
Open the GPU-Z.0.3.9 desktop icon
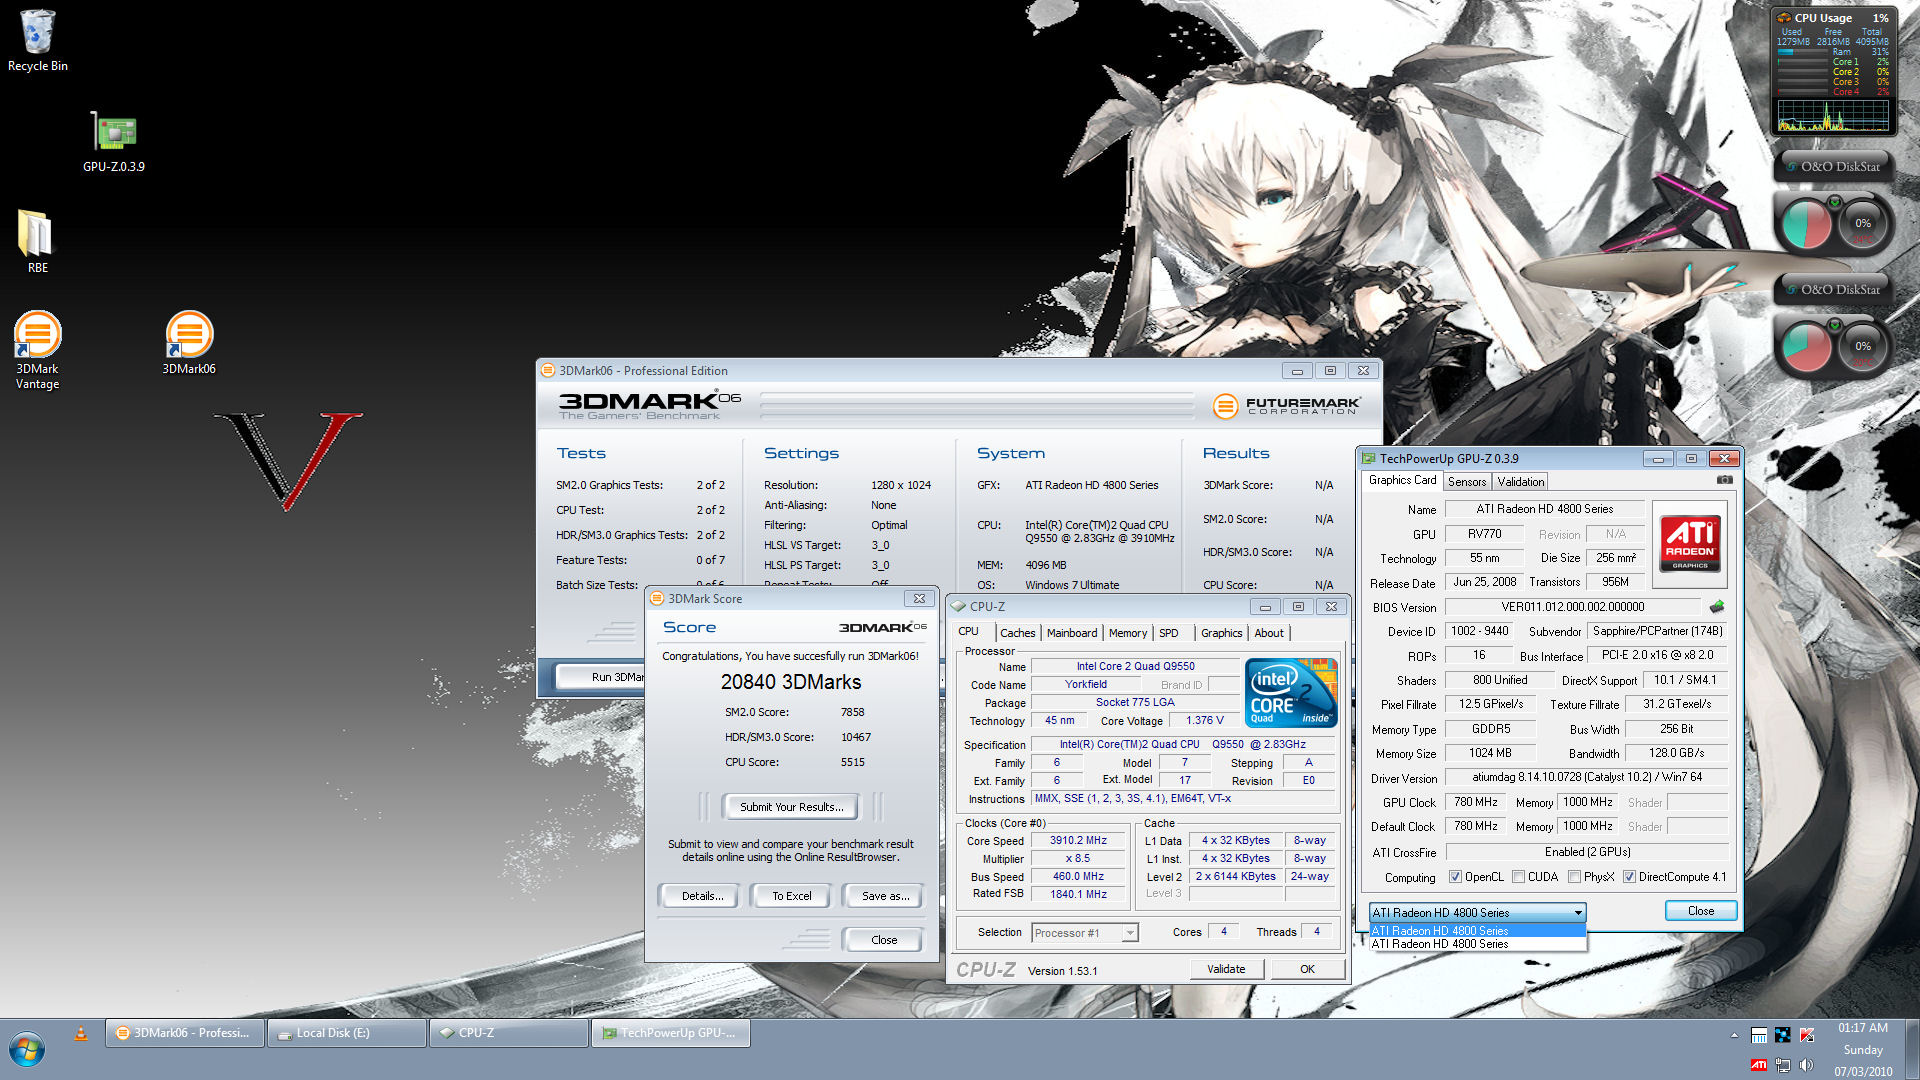tap(114, 142)
